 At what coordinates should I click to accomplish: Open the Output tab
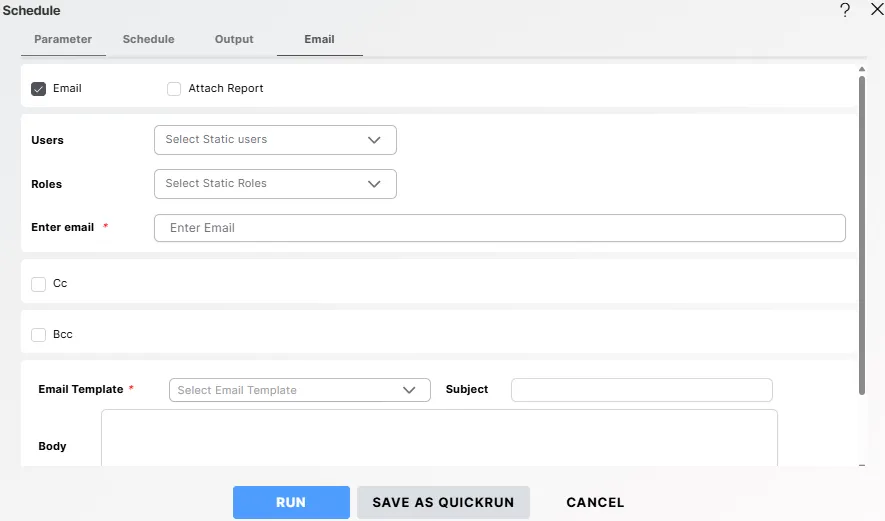(234, 40)
